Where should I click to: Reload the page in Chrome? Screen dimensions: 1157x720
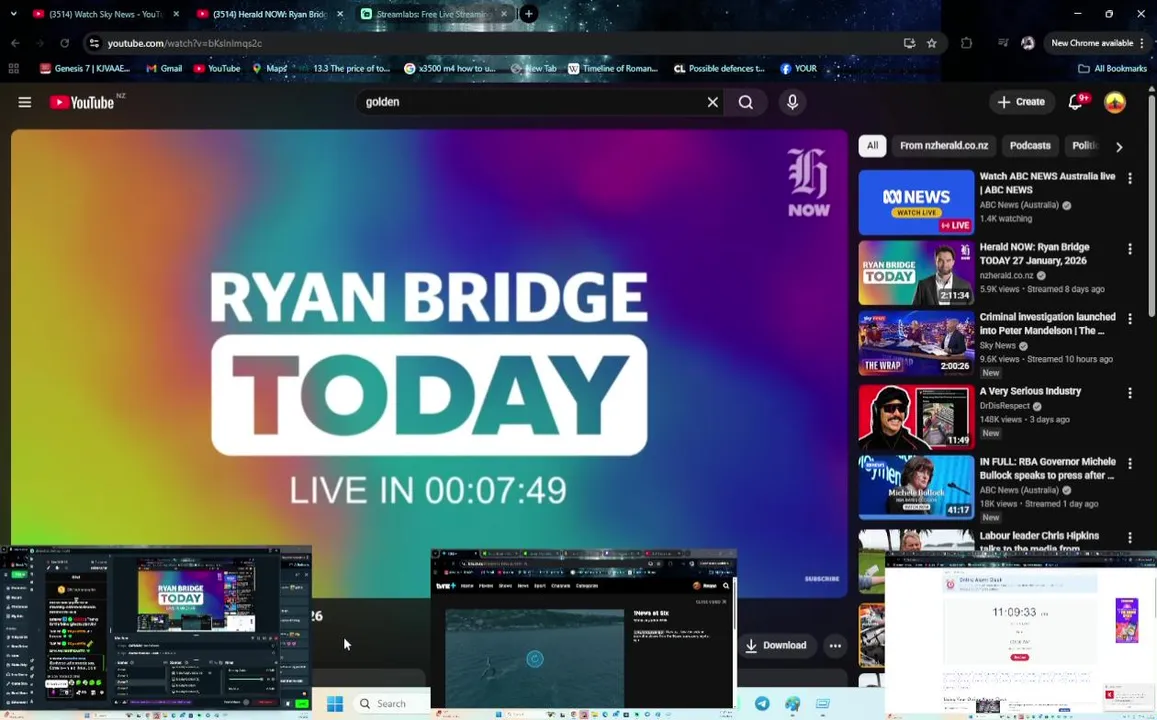click(65, 44)
